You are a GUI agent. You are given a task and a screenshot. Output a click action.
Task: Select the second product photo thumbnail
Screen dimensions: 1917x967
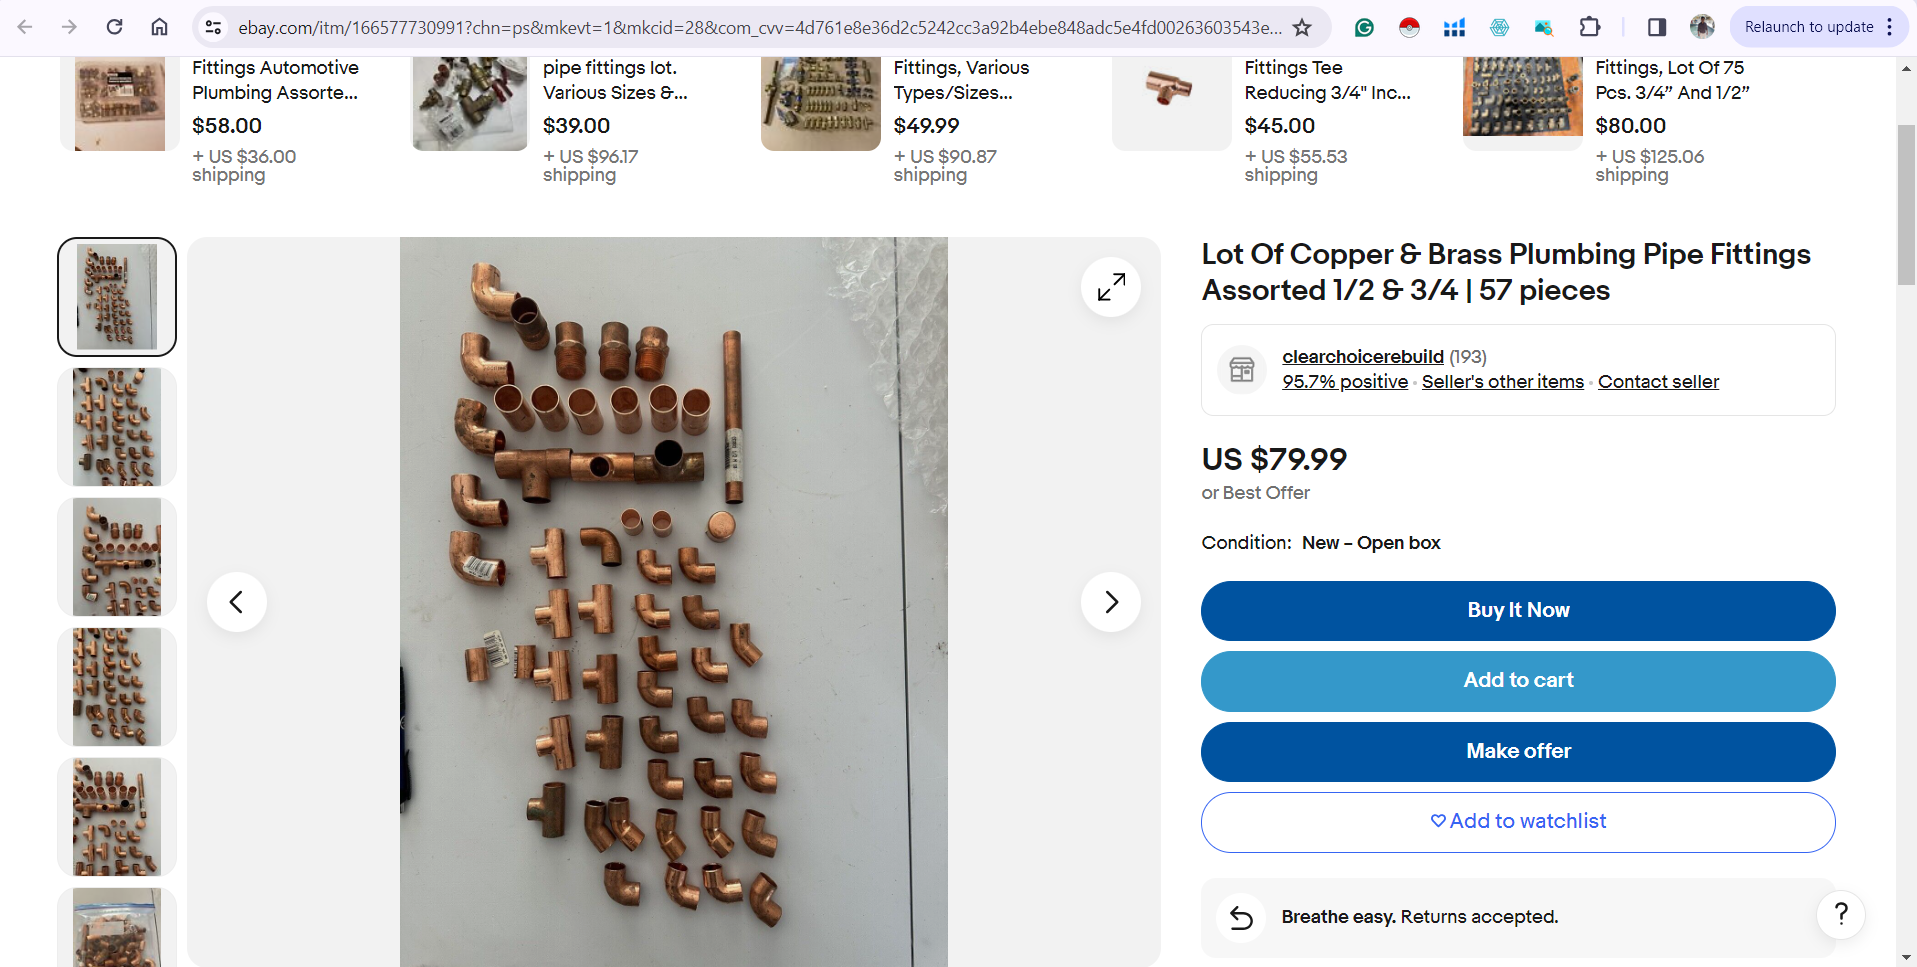coord(116,426)
